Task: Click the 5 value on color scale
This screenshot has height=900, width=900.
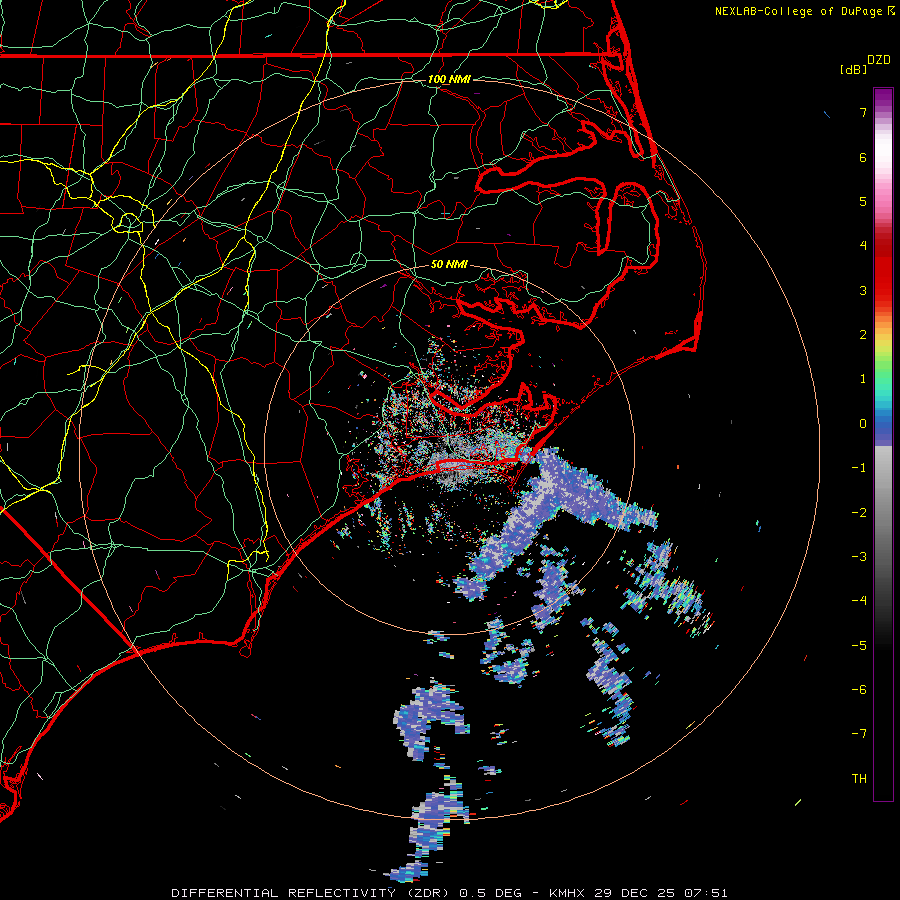Action: [863, 201]
